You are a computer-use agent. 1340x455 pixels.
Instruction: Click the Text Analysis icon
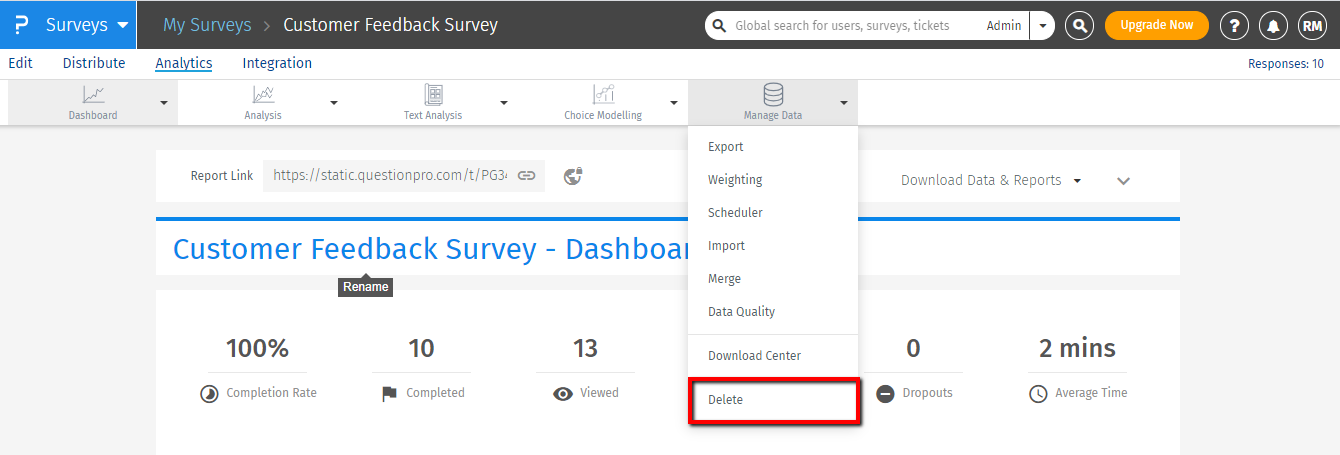coord(433,95)
